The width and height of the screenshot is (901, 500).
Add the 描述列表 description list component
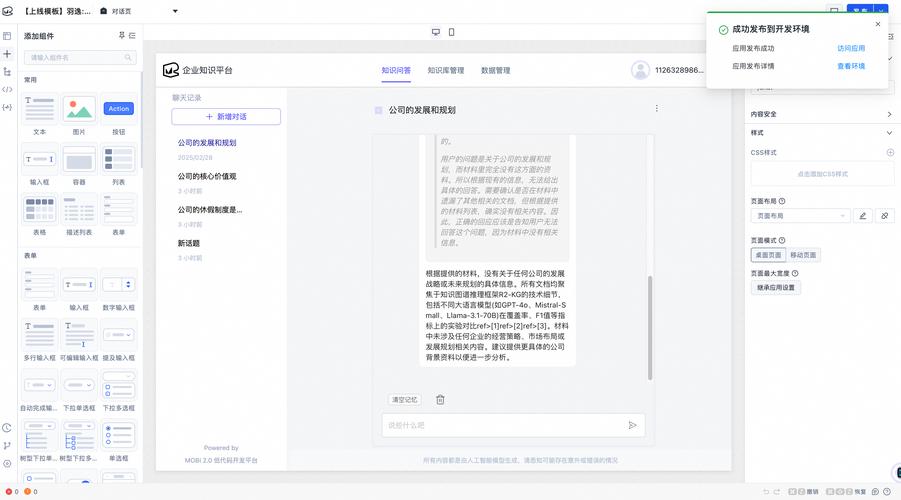79,215
